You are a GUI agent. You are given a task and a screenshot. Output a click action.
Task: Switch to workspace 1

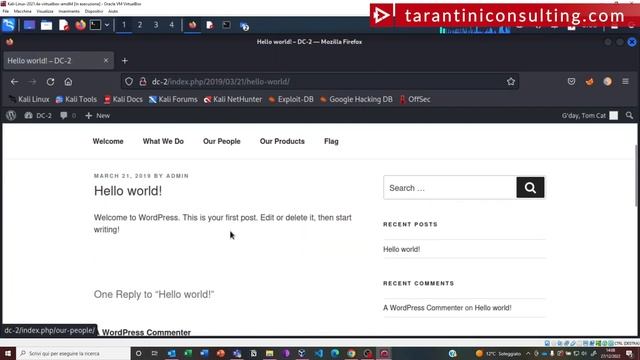[124, 25]
